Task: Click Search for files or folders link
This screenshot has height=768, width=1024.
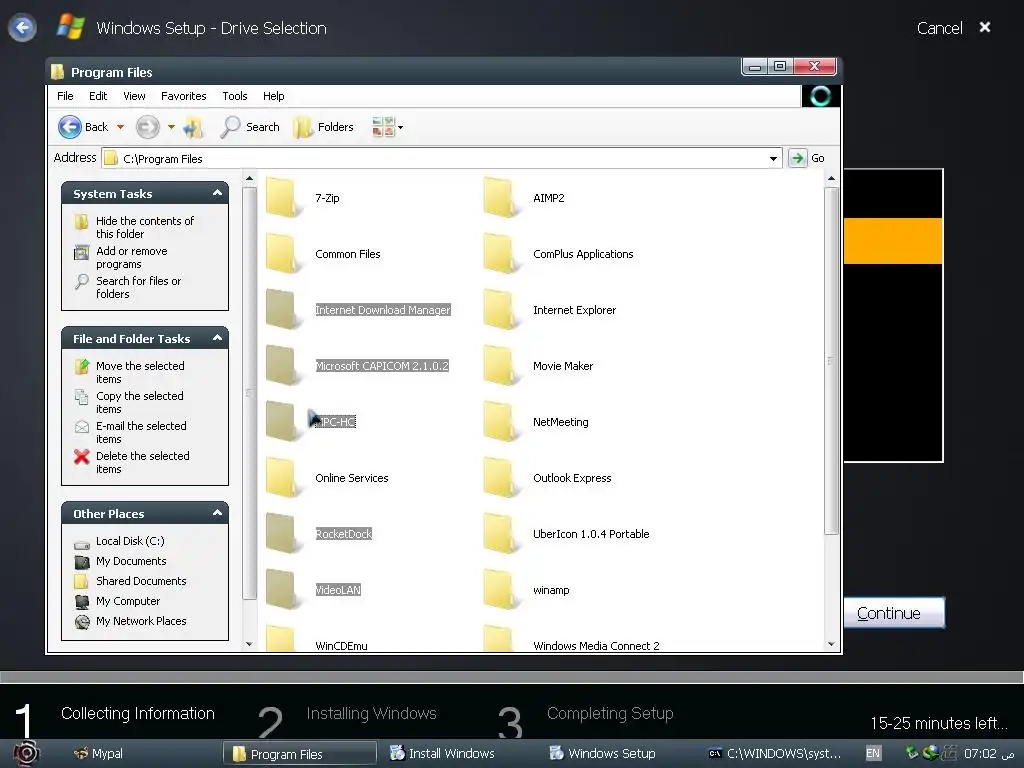Action: (138, 287)
